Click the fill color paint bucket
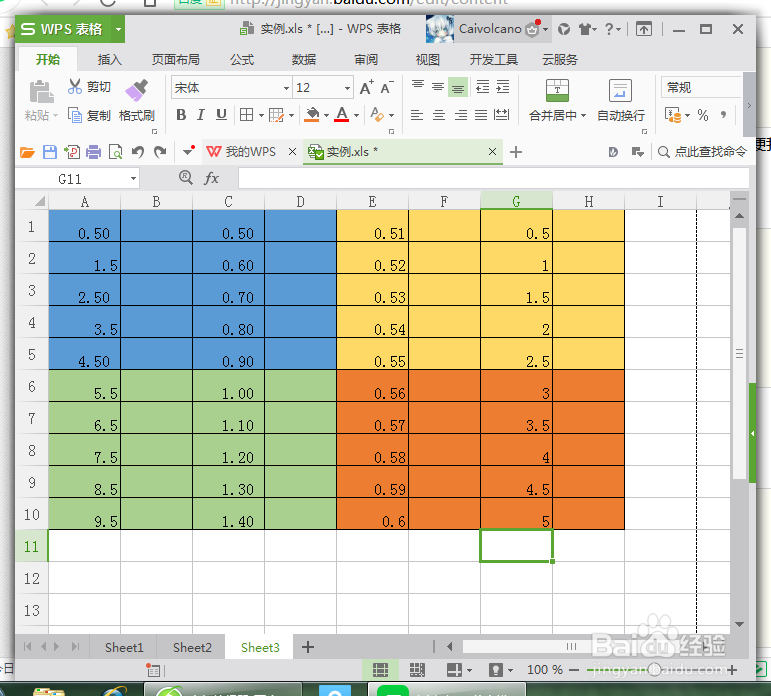The image size is (771, 696). pos(312,115)
